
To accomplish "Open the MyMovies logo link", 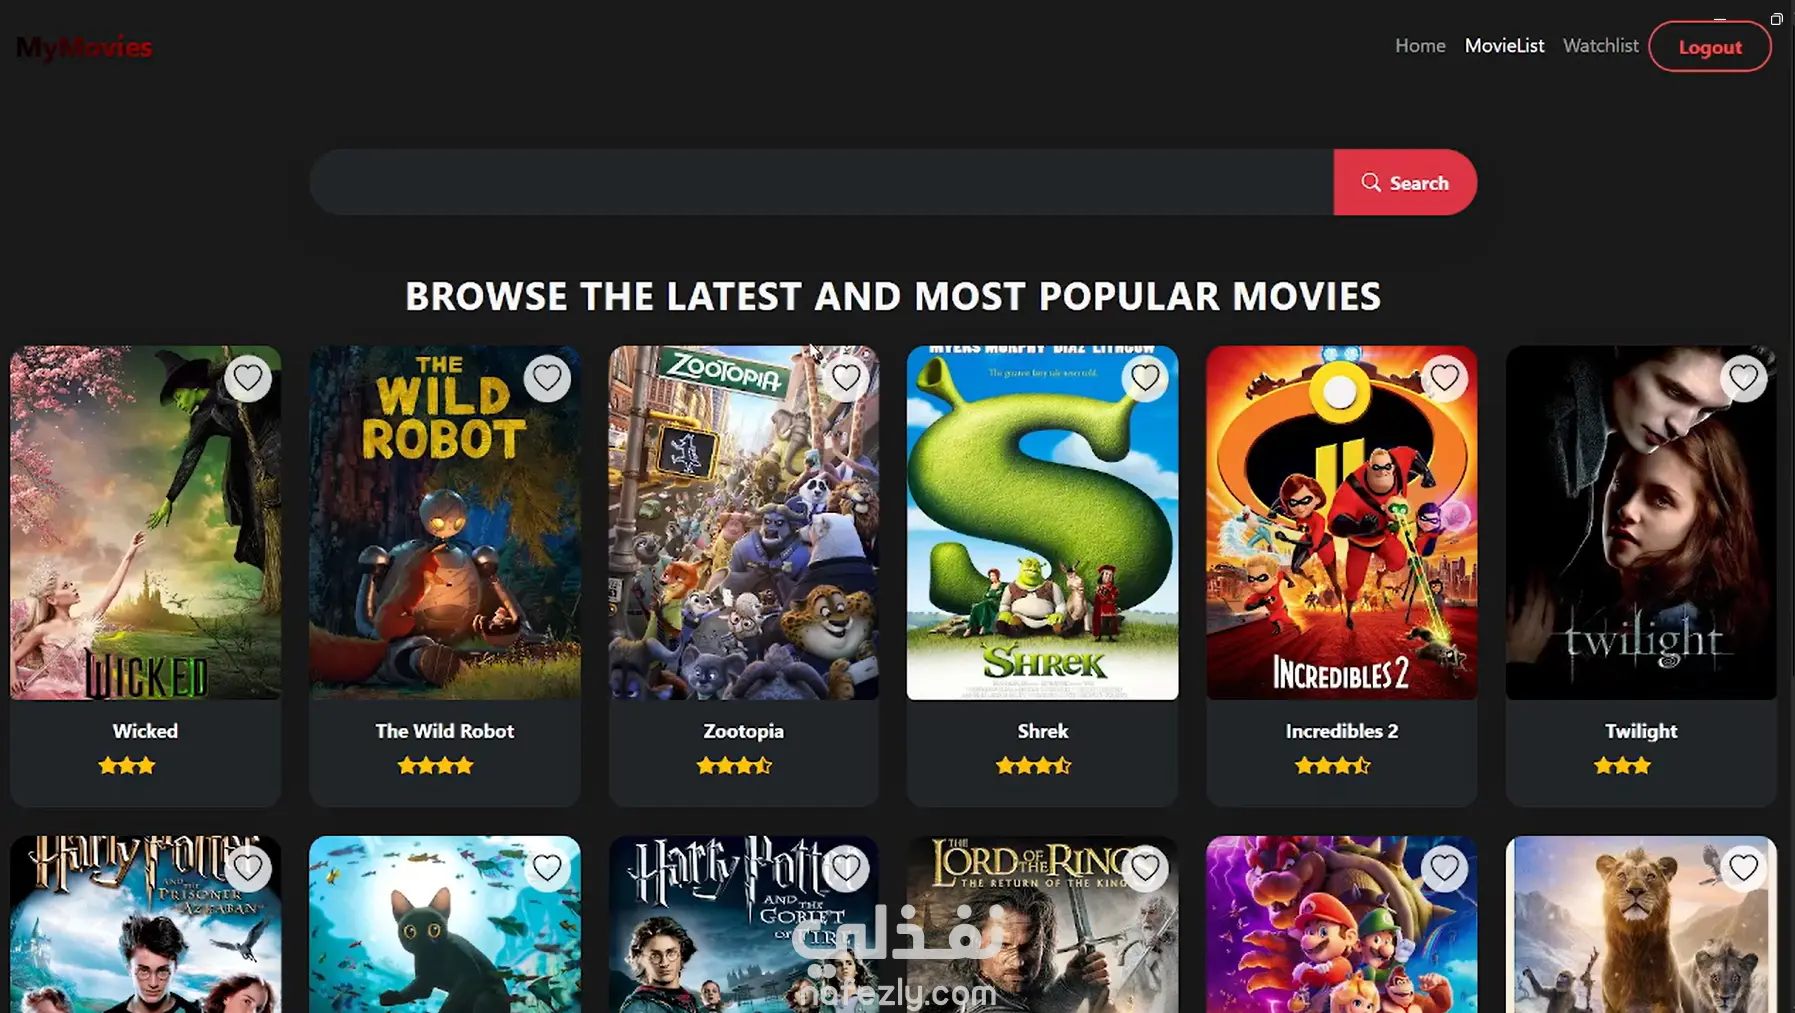I will click(x=84, y=47).
